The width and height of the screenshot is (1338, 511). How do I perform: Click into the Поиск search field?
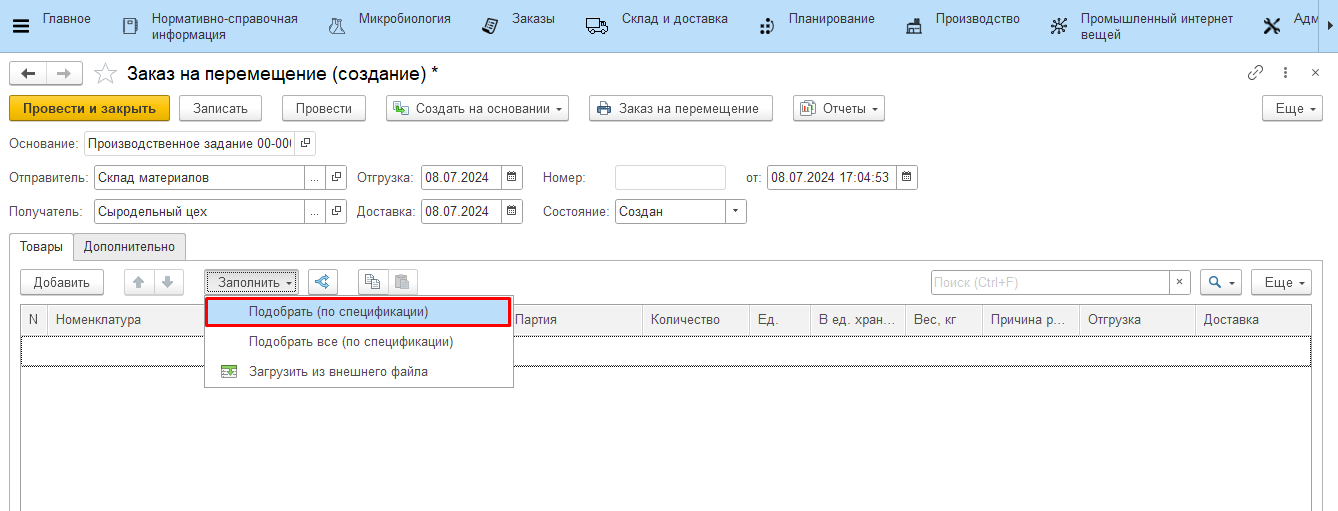(x=1048, y=282)
